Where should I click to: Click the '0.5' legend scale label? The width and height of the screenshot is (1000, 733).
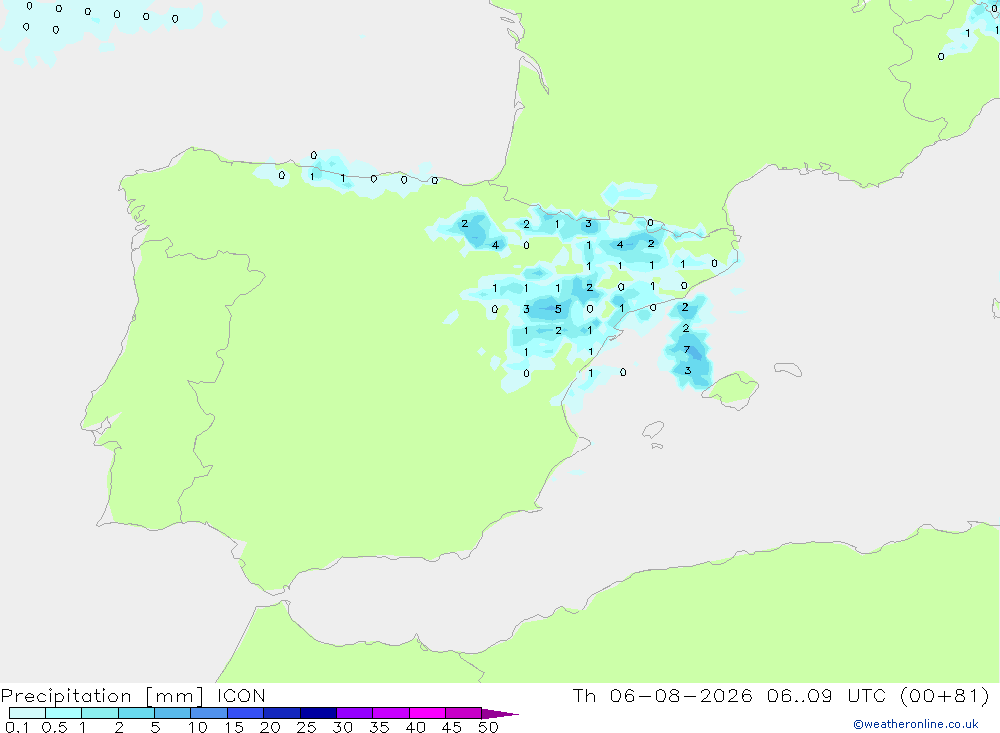pyautogui.click(x=54, y=727)
